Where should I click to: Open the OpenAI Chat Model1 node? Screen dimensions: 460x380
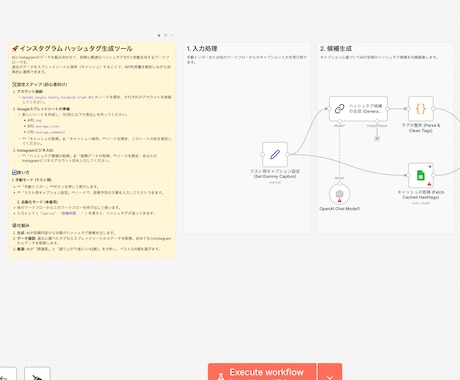click(x=339, y=194)
